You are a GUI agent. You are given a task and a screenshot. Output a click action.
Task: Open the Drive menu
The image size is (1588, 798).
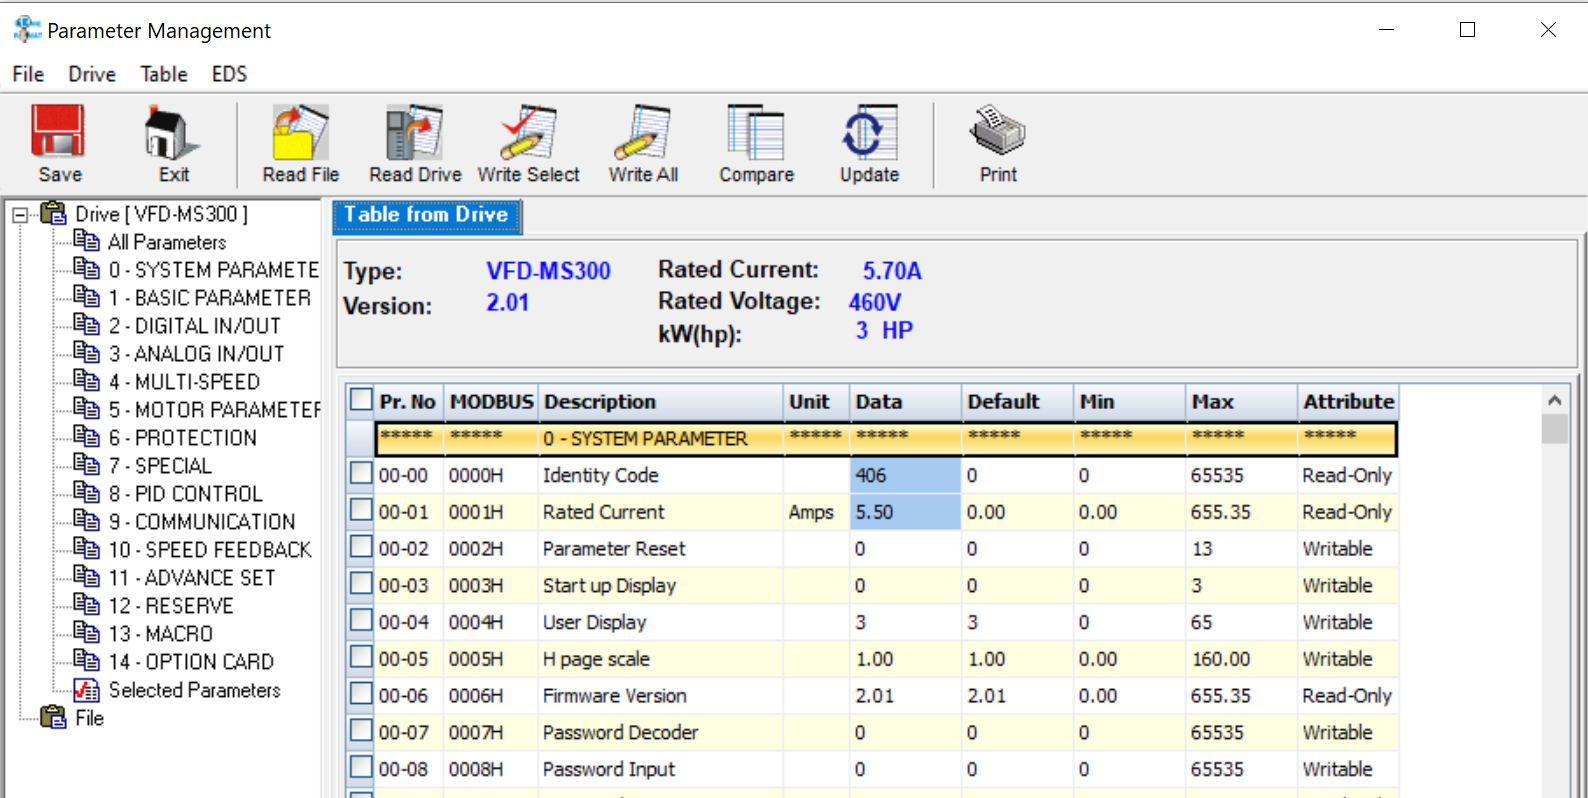pos(92,74)
